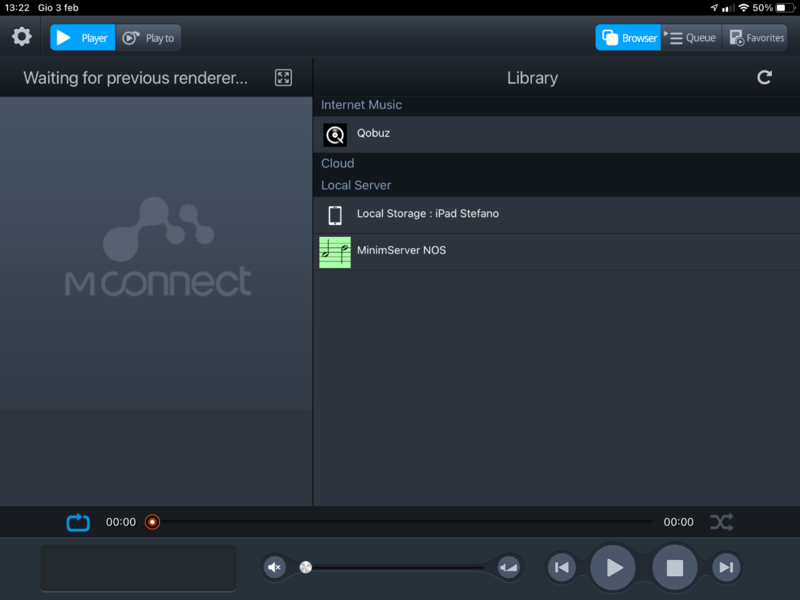Toggle repeat mode
The image size is (800, 600).
click(x=78, y=522)
